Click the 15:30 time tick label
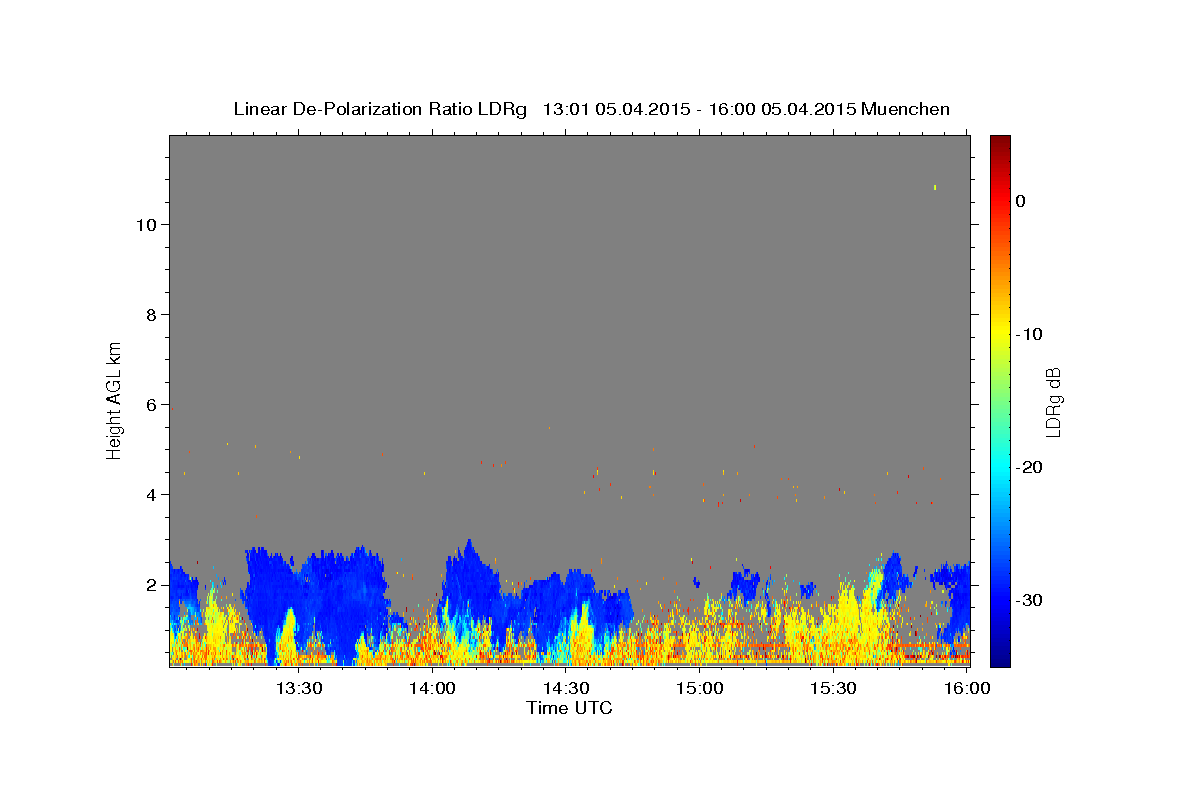 (834, 688)
